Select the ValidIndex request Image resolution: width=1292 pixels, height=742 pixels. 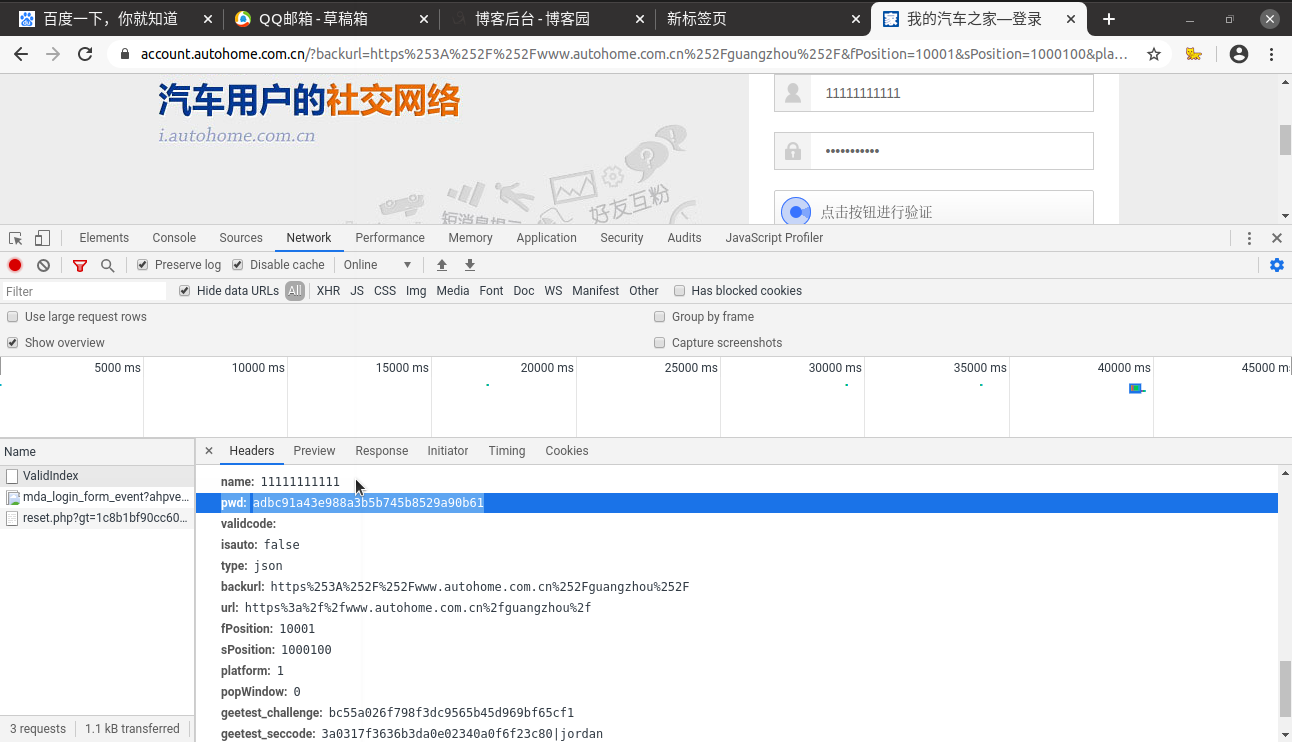point(97,476)
